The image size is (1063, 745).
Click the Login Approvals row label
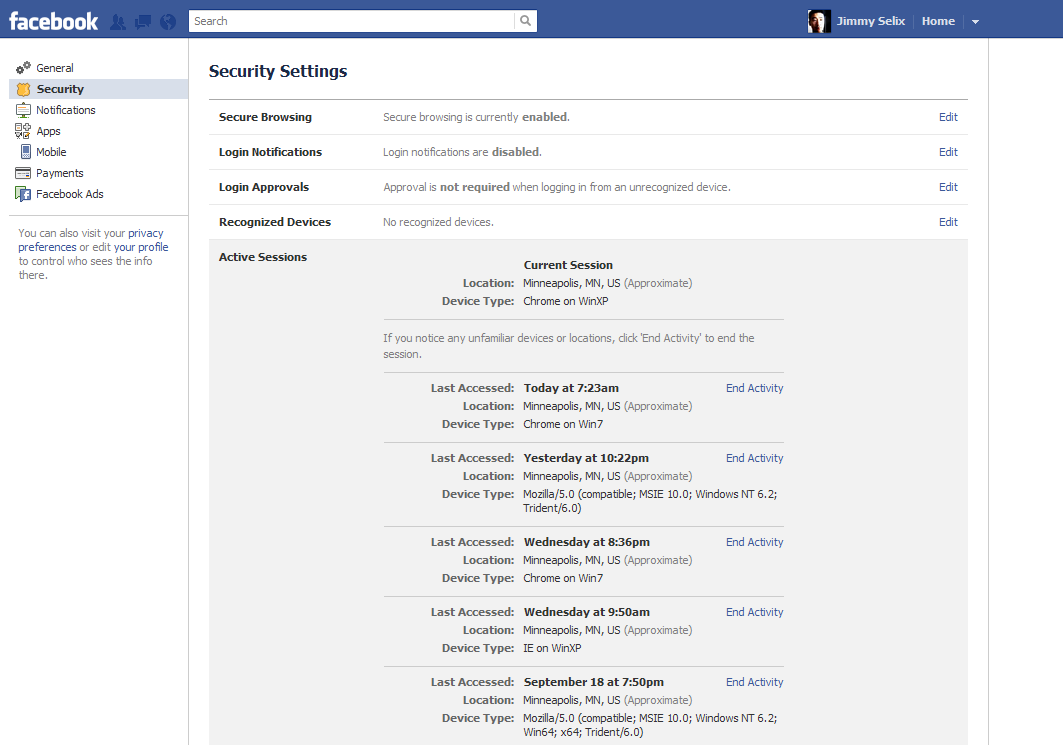pyautogui.click(x=264, y=187)
